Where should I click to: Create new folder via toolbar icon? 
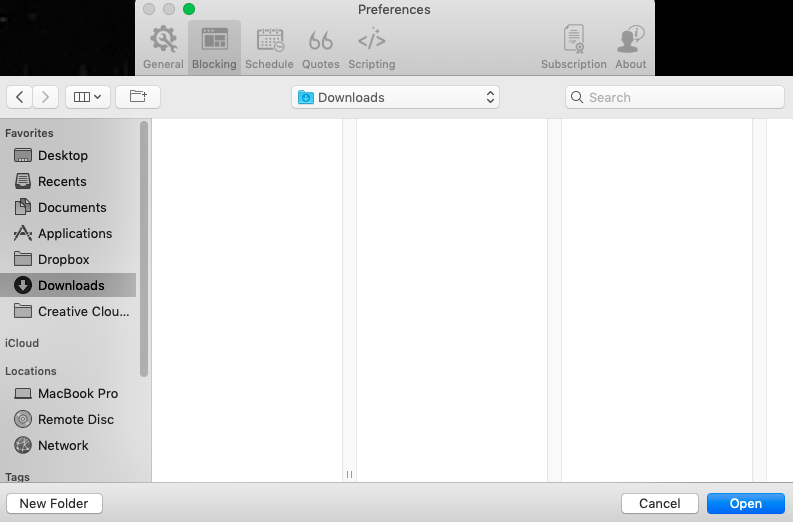[138, 97]
